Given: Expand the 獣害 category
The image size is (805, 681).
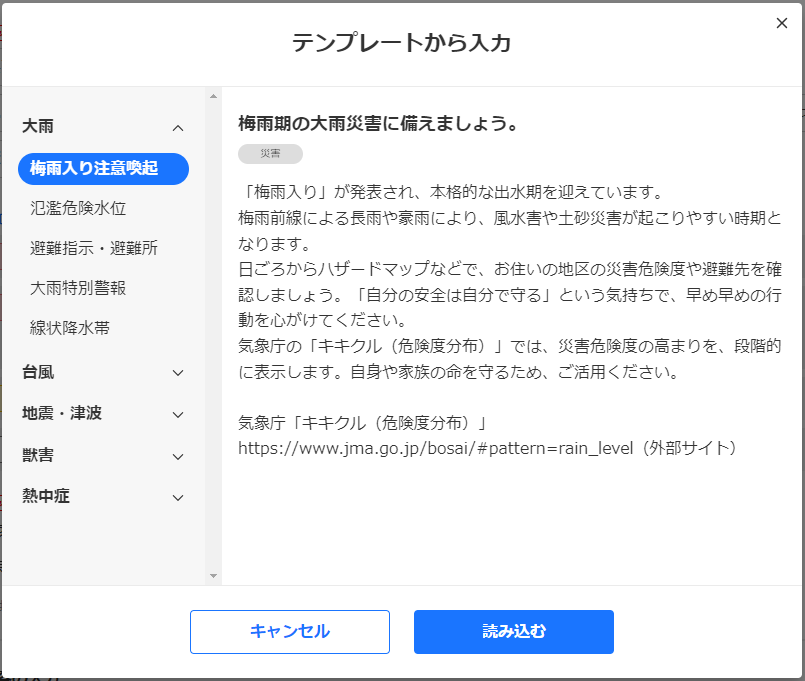Looking at the screenshot, I should (100, 456).
